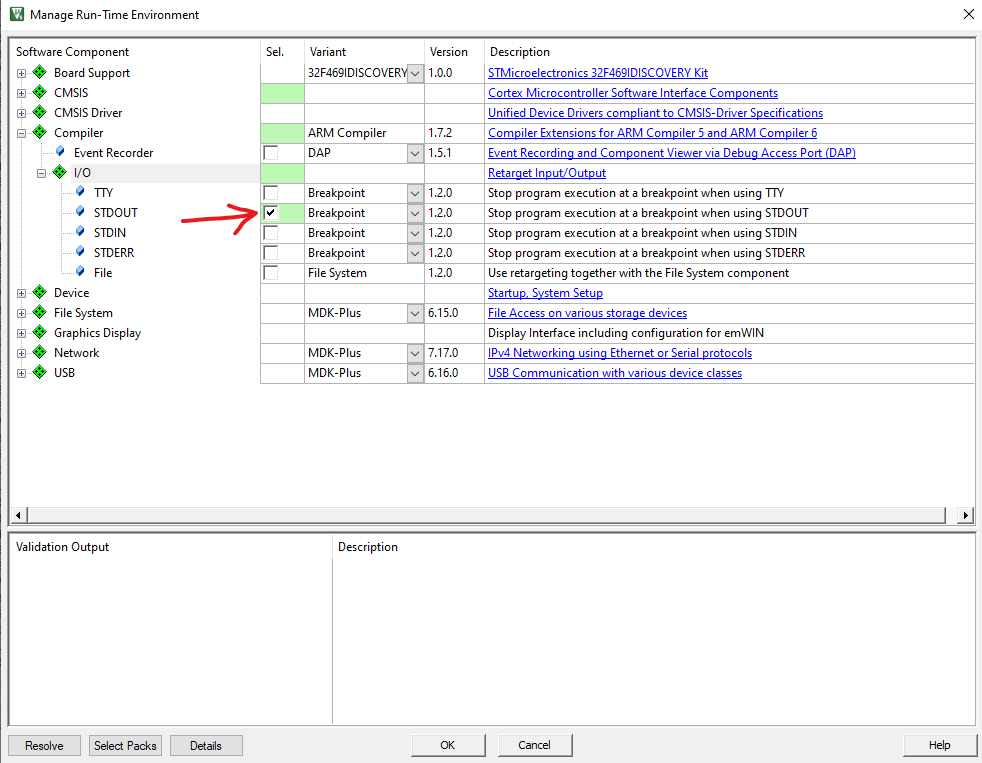
Task: Enable the Event Recorder checkbox
Action: tap(271, 153)
